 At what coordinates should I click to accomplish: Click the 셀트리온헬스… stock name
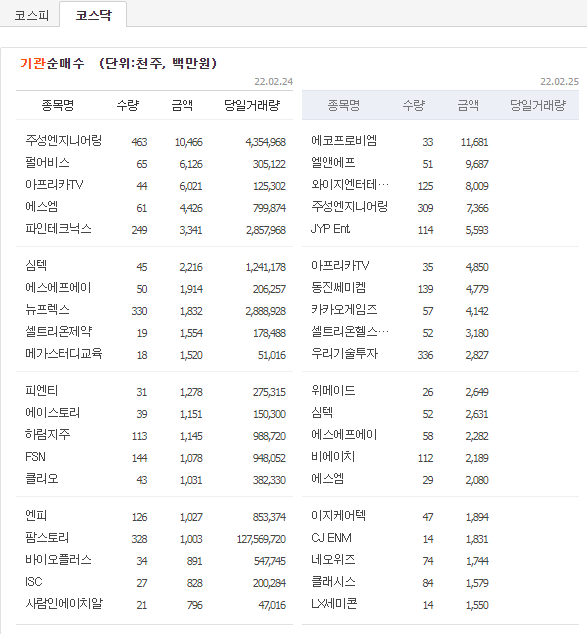tap(350, 332)
